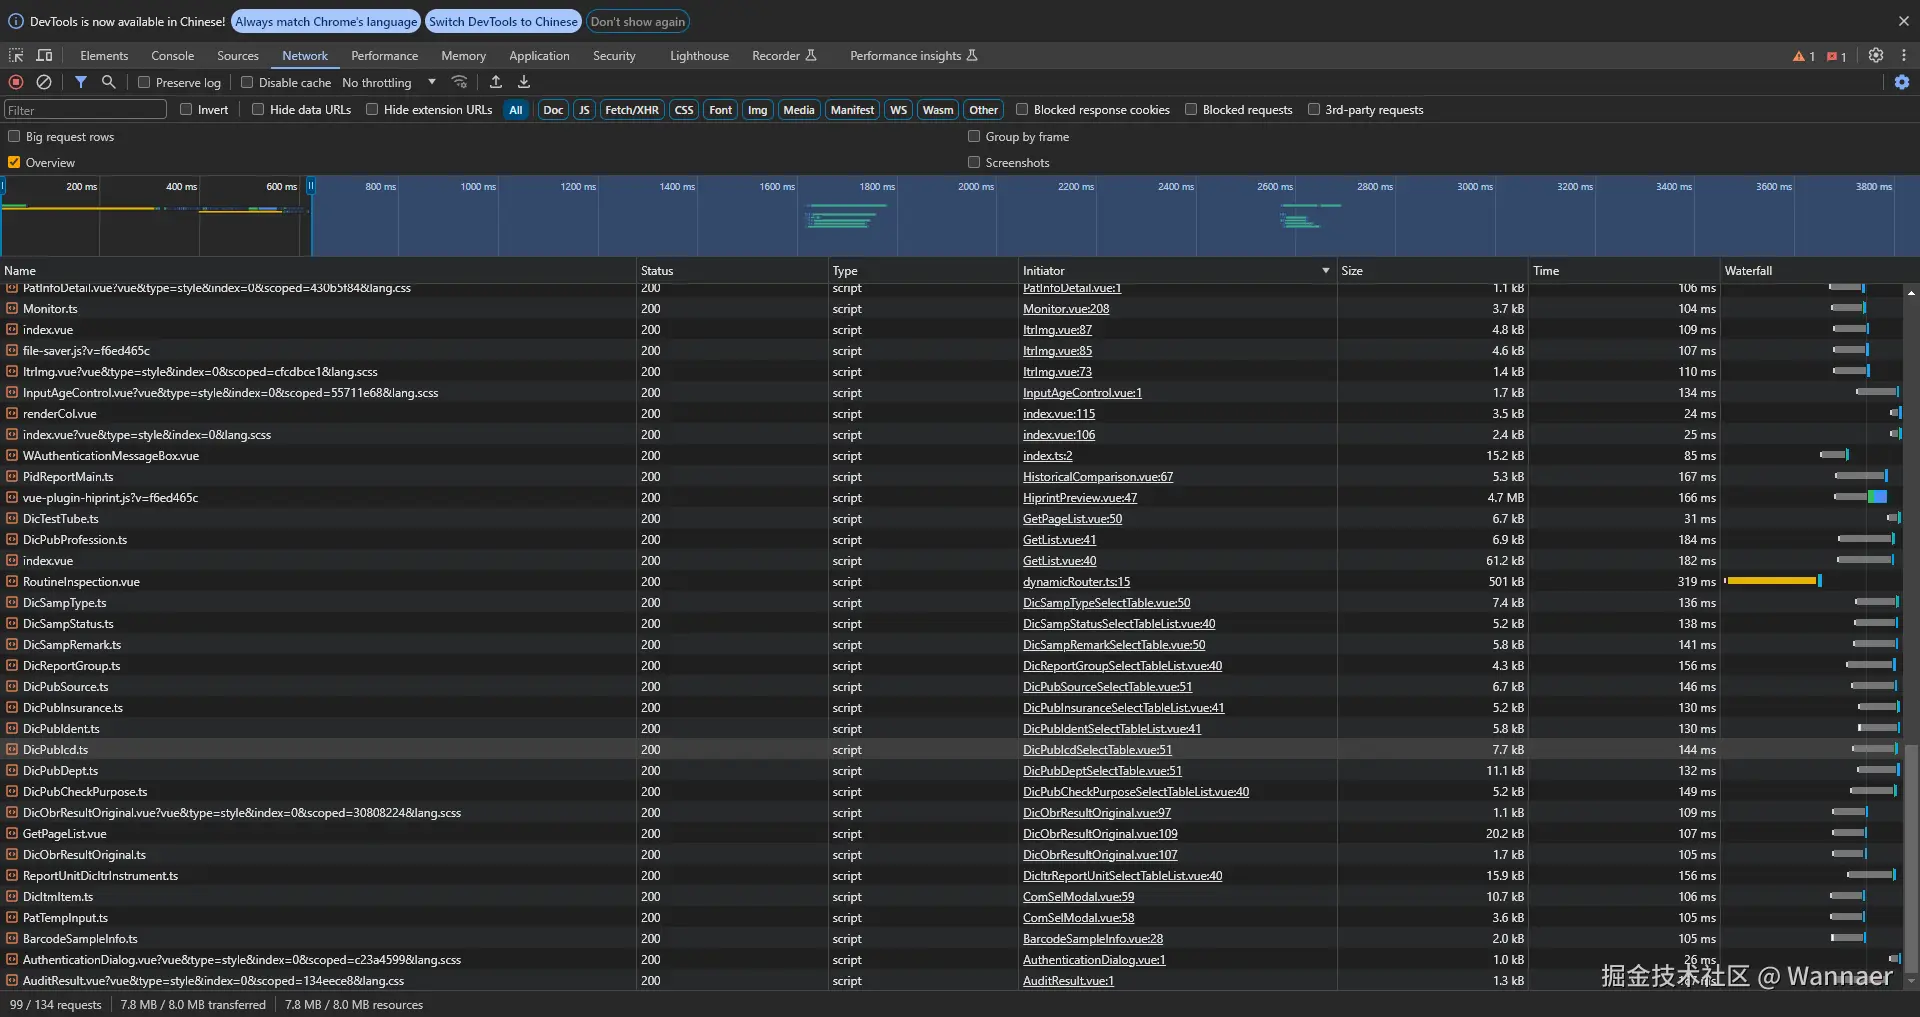The image size is (1920, 1017).
Task: Filter by Fetch/XHR type
Action: point(632,110)
